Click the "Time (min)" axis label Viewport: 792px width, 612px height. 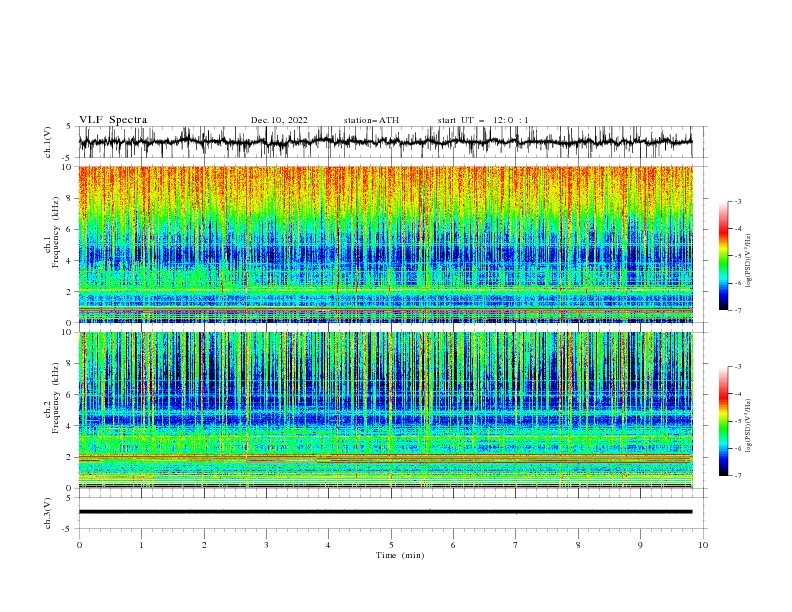400,555
